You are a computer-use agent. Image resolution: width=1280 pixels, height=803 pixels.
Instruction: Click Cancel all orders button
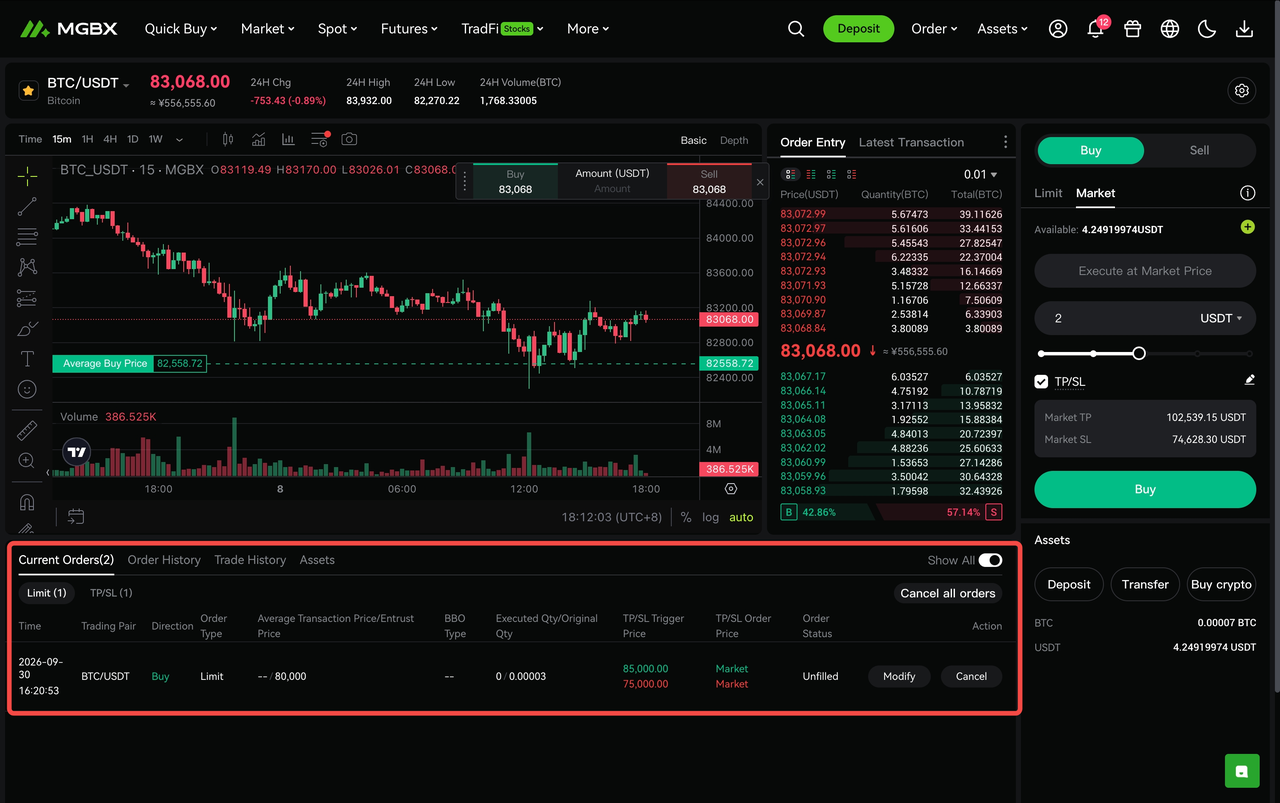coord(948,593)
